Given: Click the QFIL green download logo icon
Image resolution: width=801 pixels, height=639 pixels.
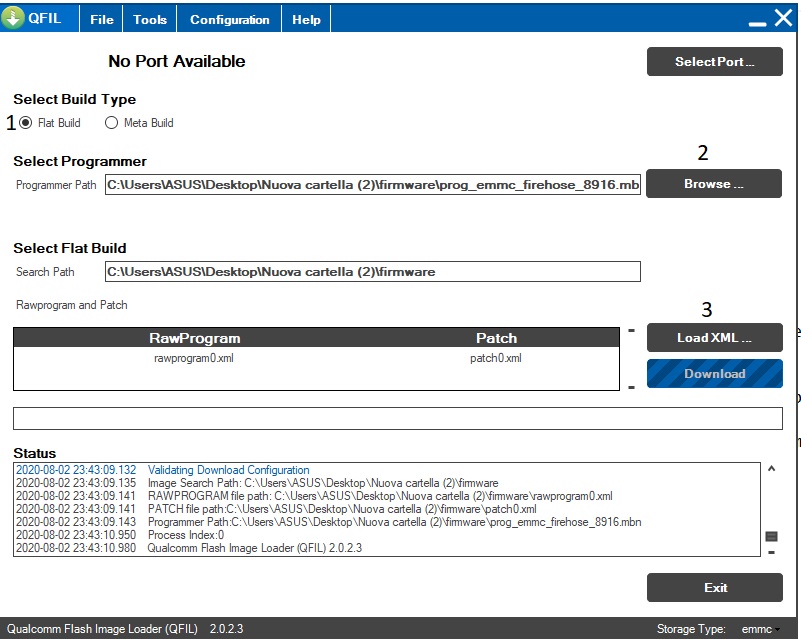Looking at the screenshot, I should (x=13, y=17).
